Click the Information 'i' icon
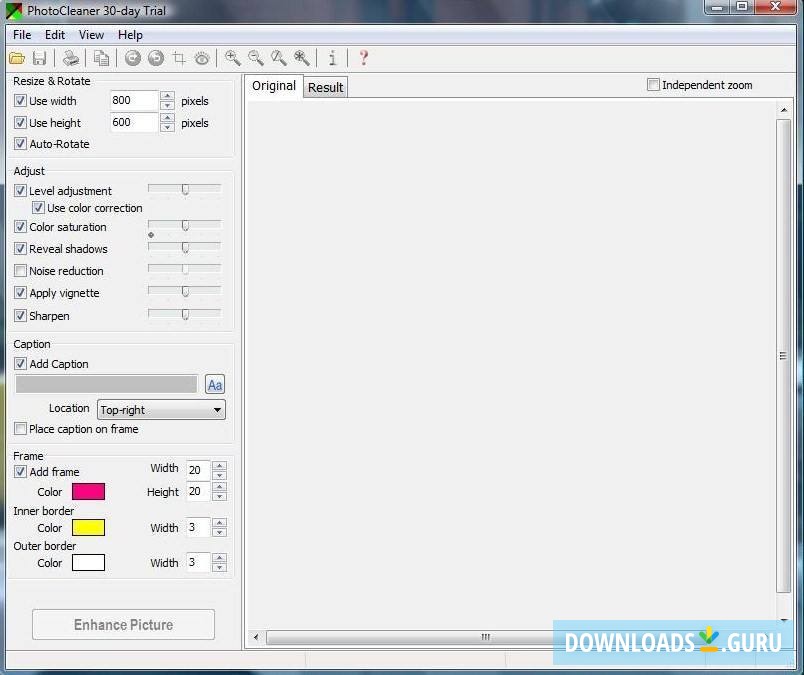The width and height of the screenshot is (804, 675). click(x=332, y=58)
